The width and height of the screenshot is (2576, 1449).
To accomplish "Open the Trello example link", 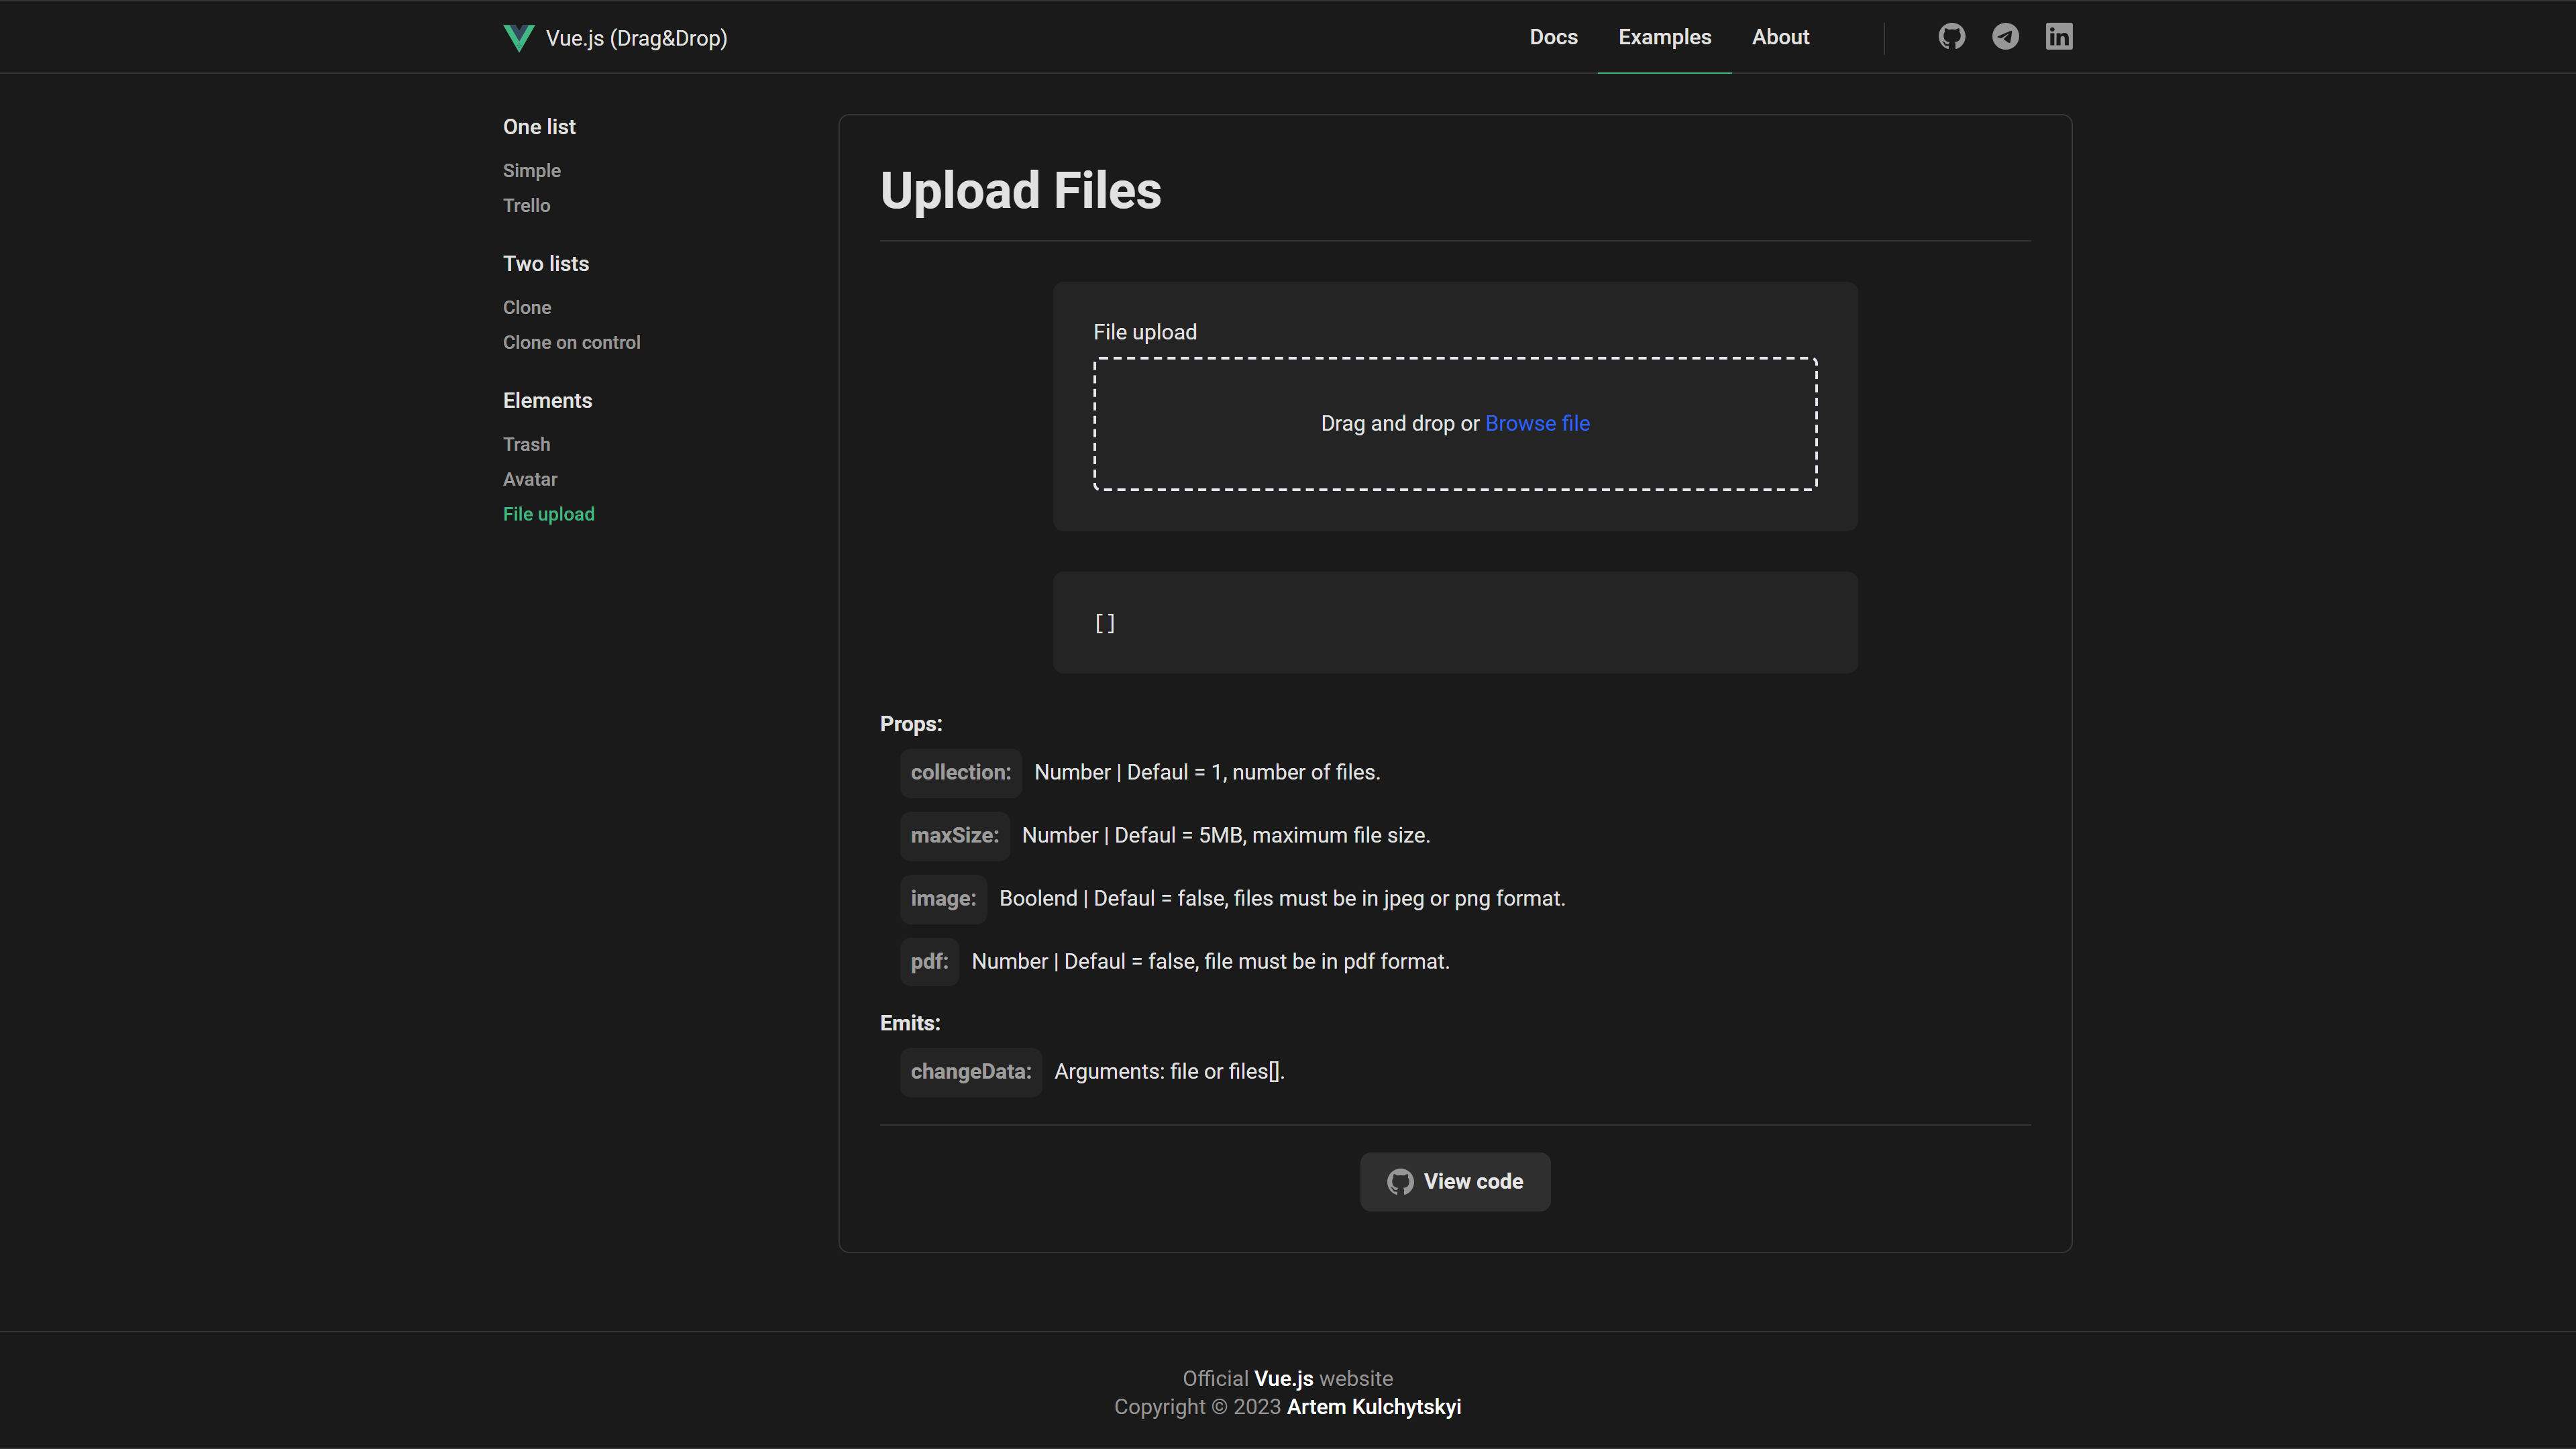I will (526, 206).
